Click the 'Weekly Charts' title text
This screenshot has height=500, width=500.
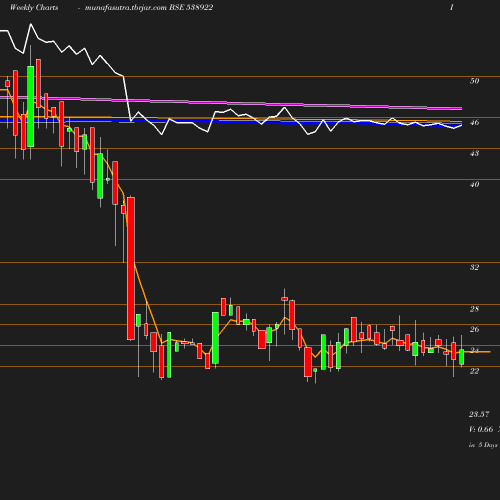pyautogui.click(x=34, y=7)
